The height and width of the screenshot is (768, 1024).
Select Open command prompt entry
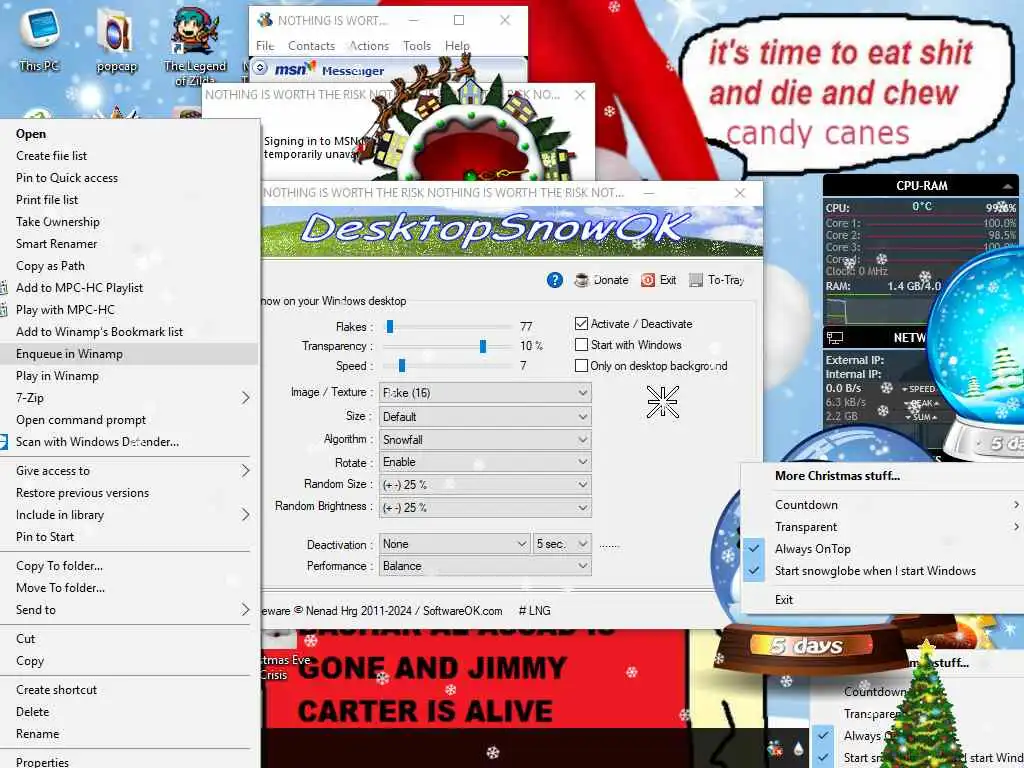pos(129,420)
